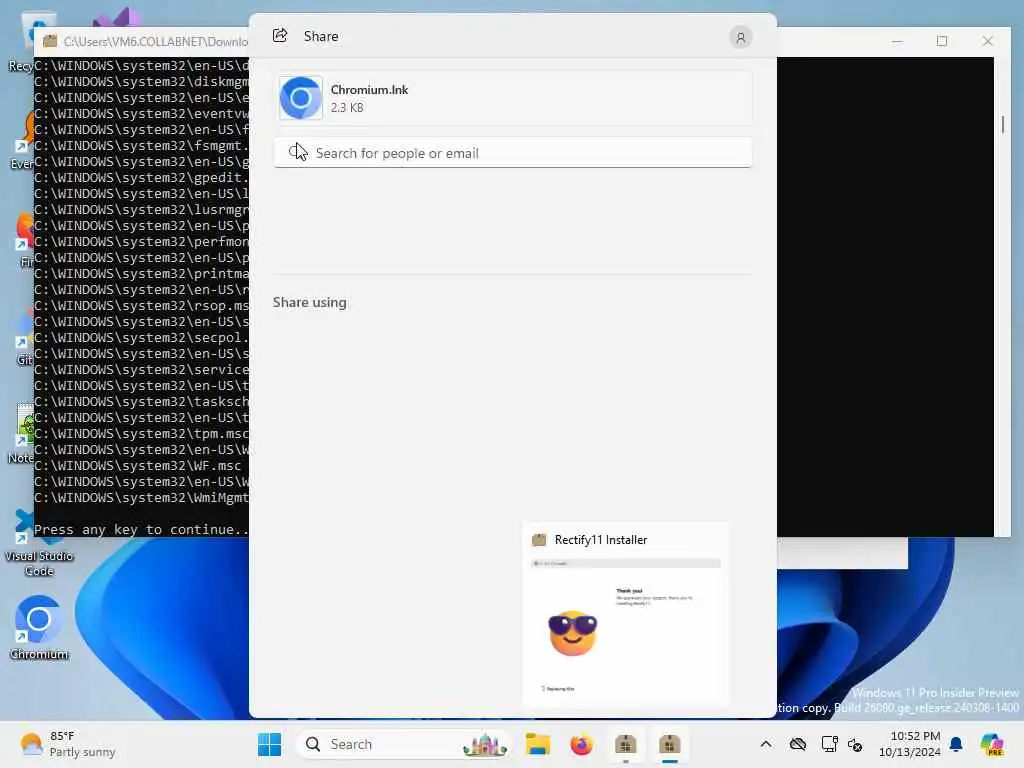Open File Explorer from the taskbar

pos(537,744)
